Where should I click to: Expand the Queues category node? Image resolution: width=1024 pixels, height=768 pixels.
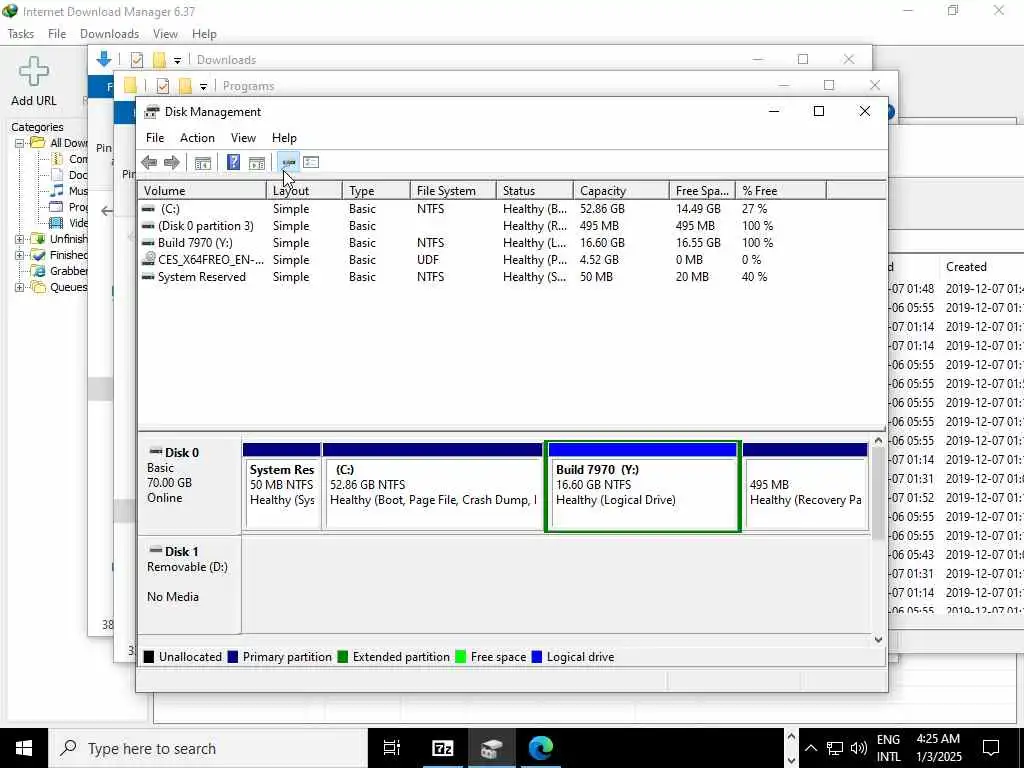[20, 287]
